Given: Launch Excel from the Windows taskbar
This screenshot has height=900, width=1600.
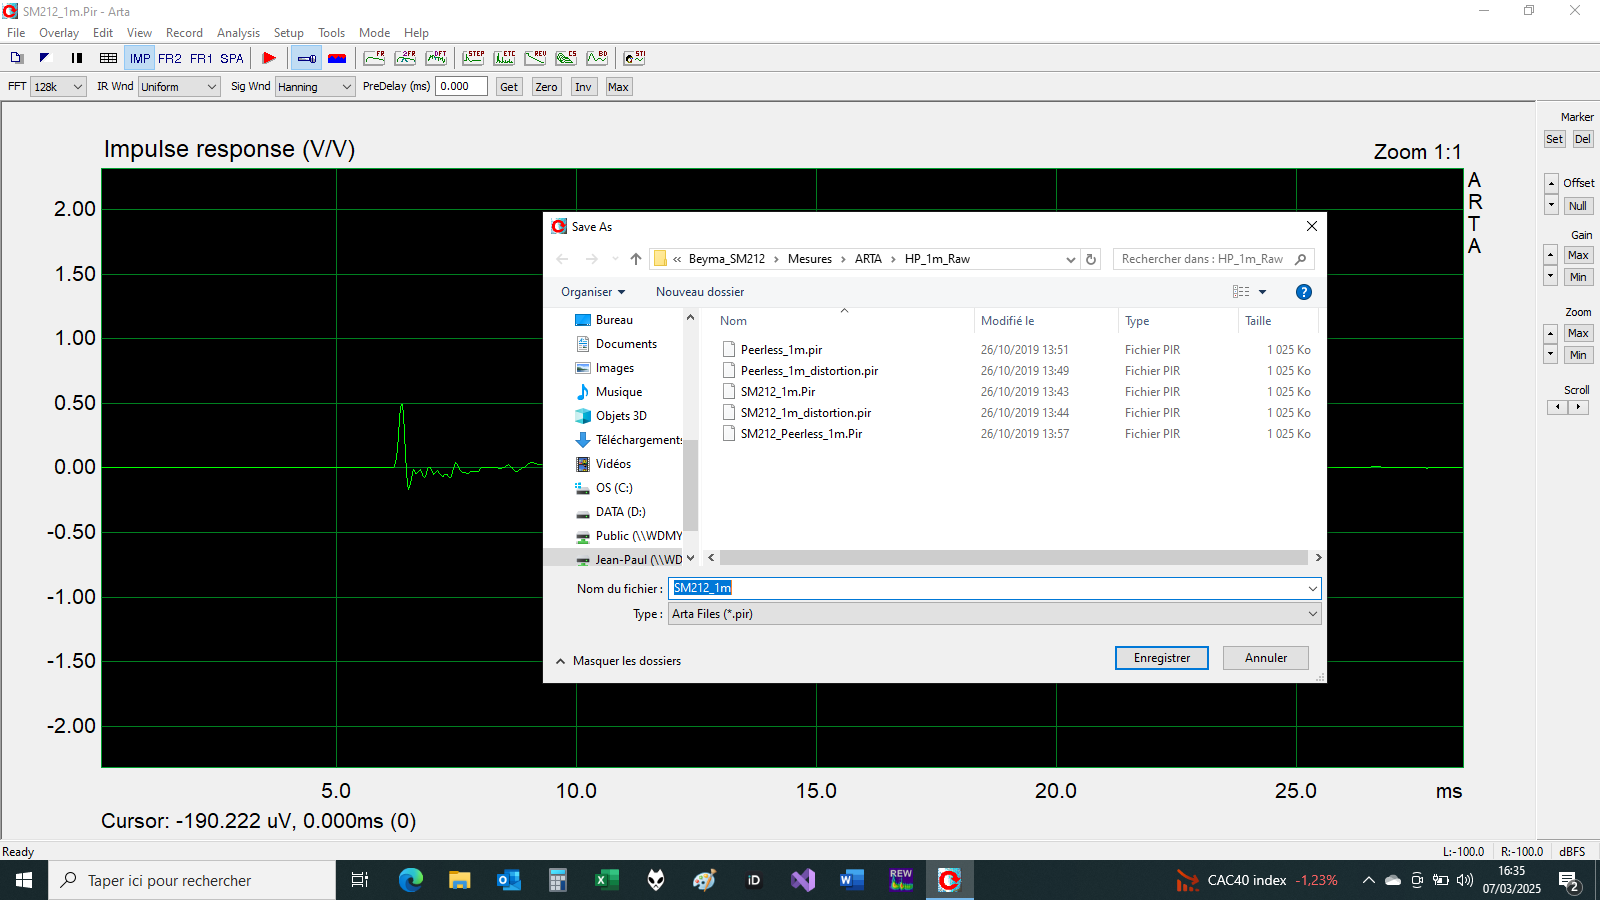Looking at the screenshot, I should 606,880.
